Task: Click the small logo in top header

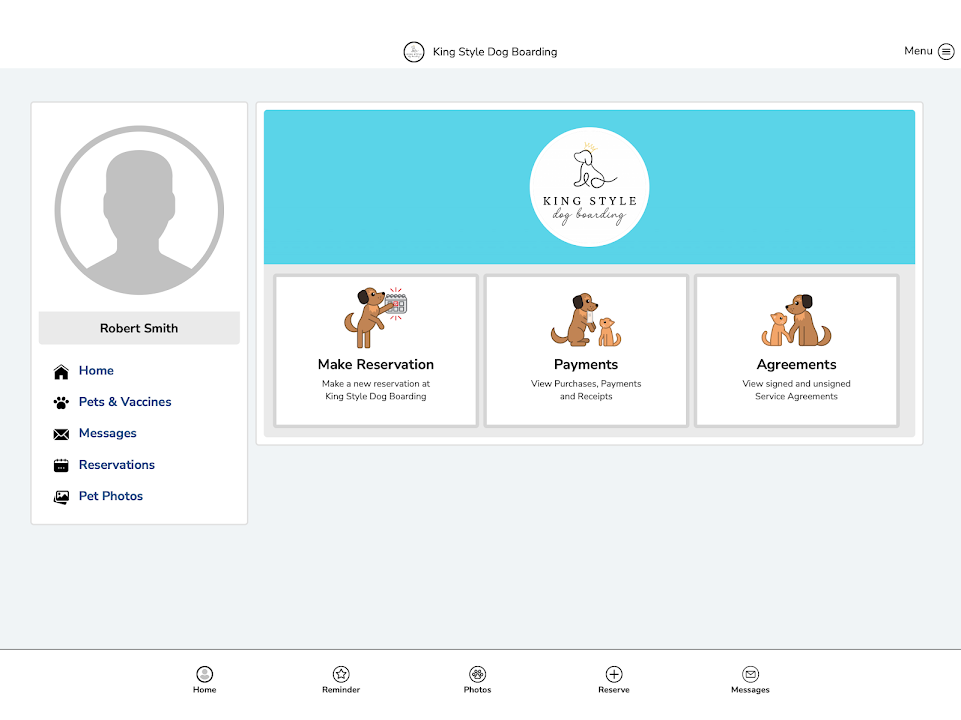Action: 414,52
